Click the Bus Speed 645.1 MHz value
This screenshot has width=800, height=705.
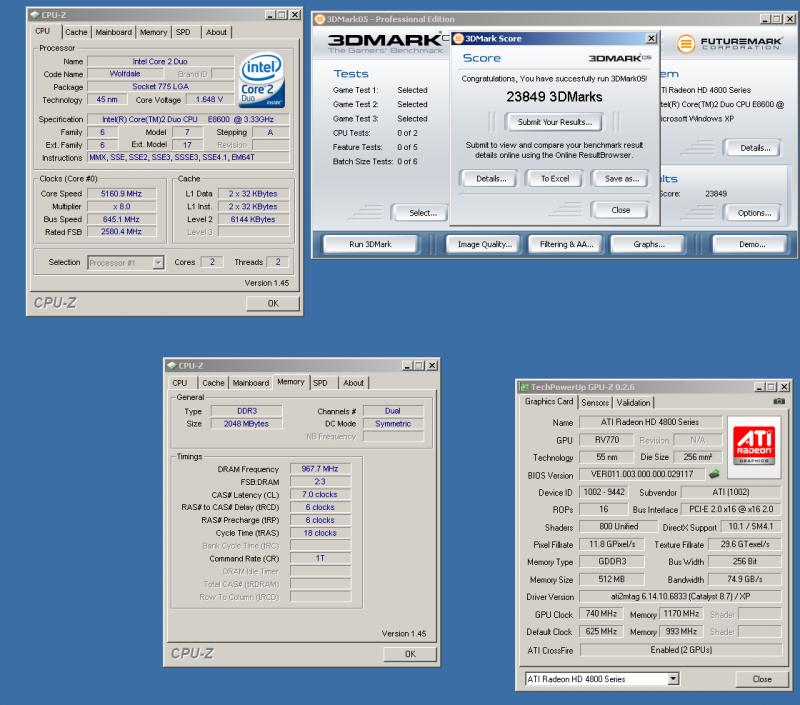pos(121,219)
